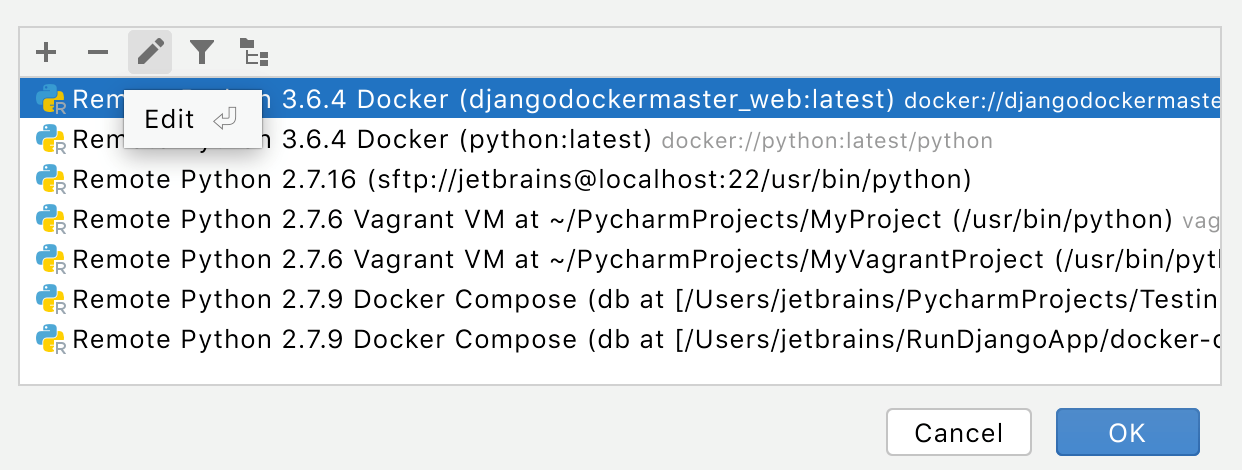Viewport: 1242px width, 470px height.
Task: Click Python icon of python:latest interpreter
Action: point(50,140)
